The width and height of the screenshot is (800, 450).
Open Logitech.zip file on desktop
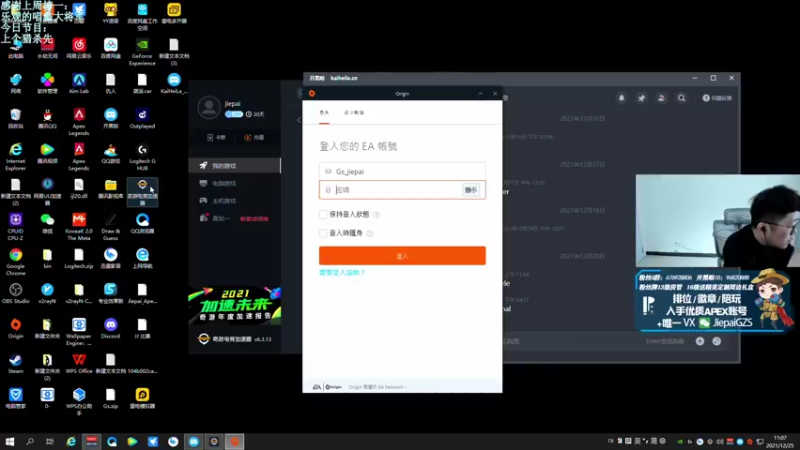[79, 258]
